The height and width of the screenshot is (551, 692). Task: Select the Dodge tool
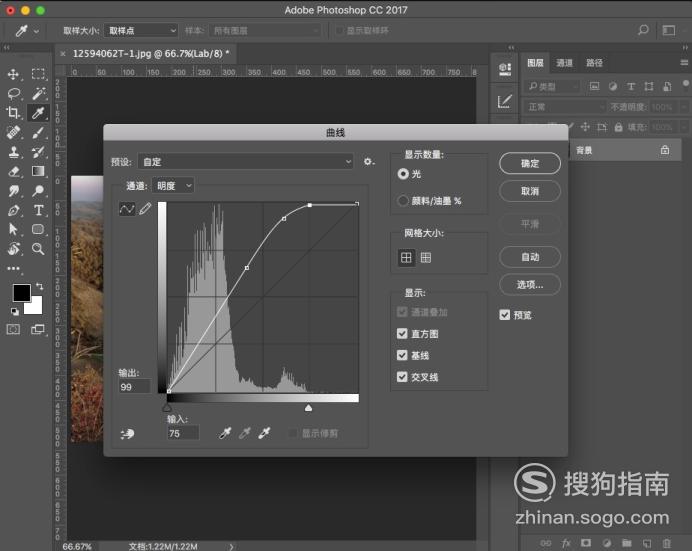[x=38, y=191]
